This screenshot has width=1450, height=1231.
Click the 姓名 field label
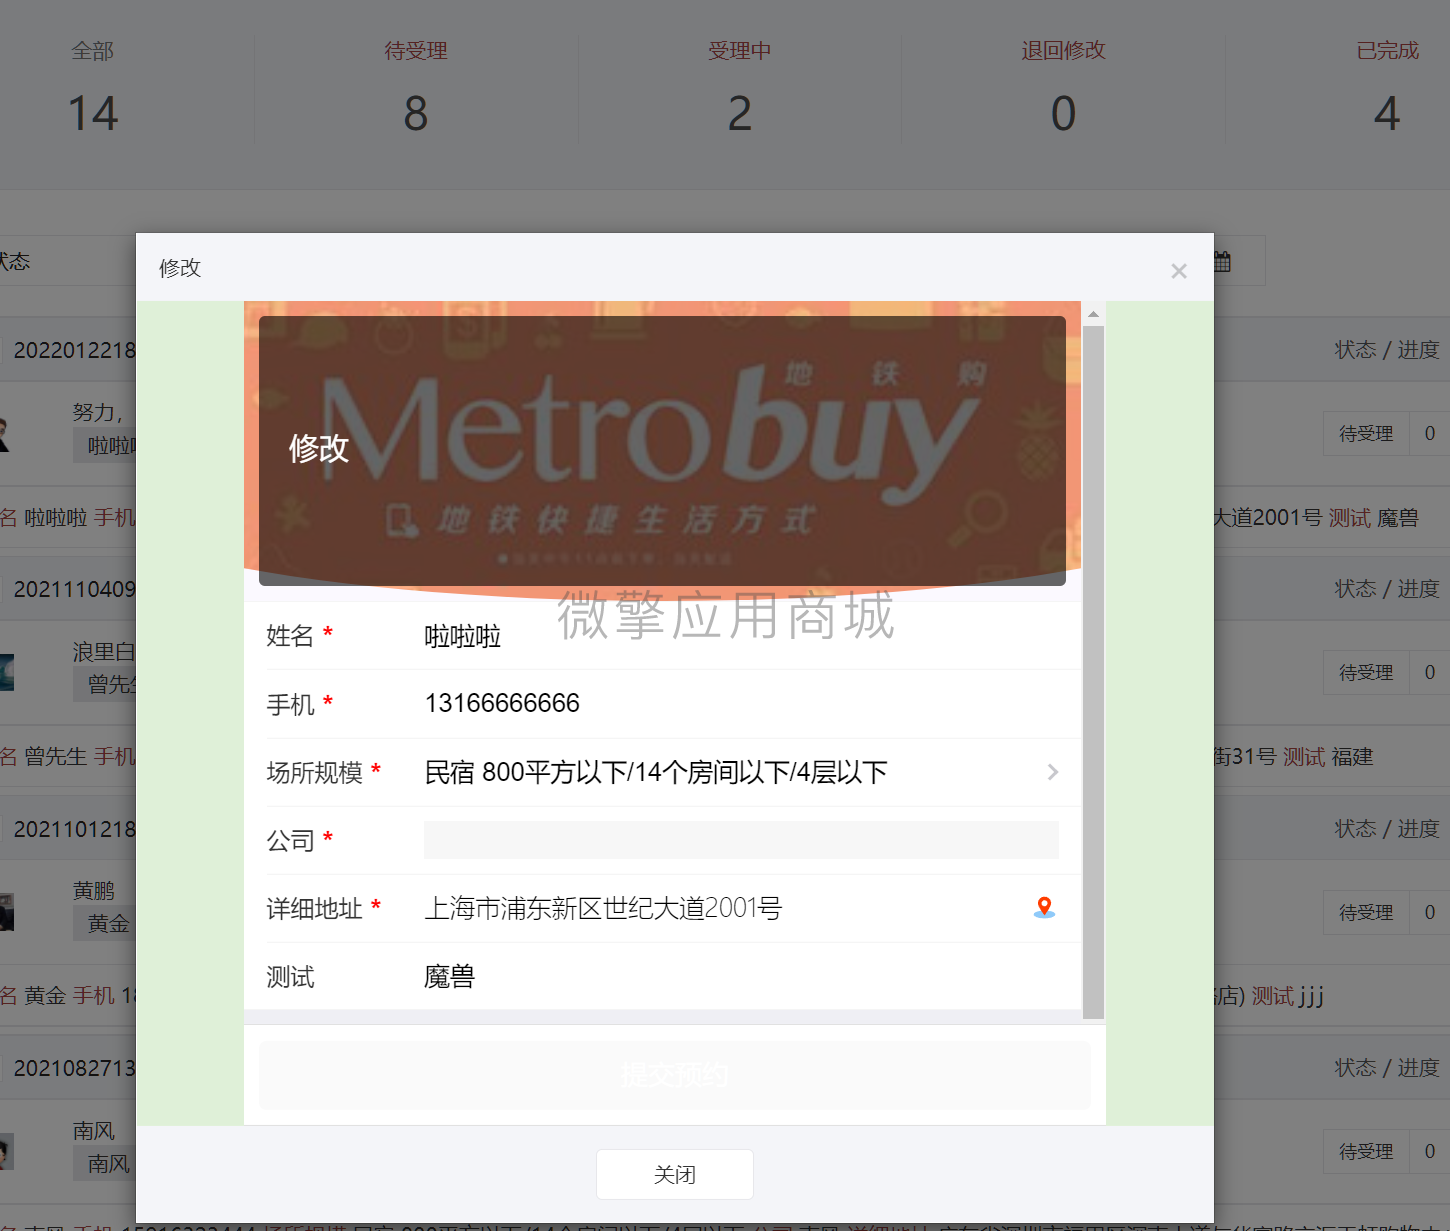coord(290,636)
